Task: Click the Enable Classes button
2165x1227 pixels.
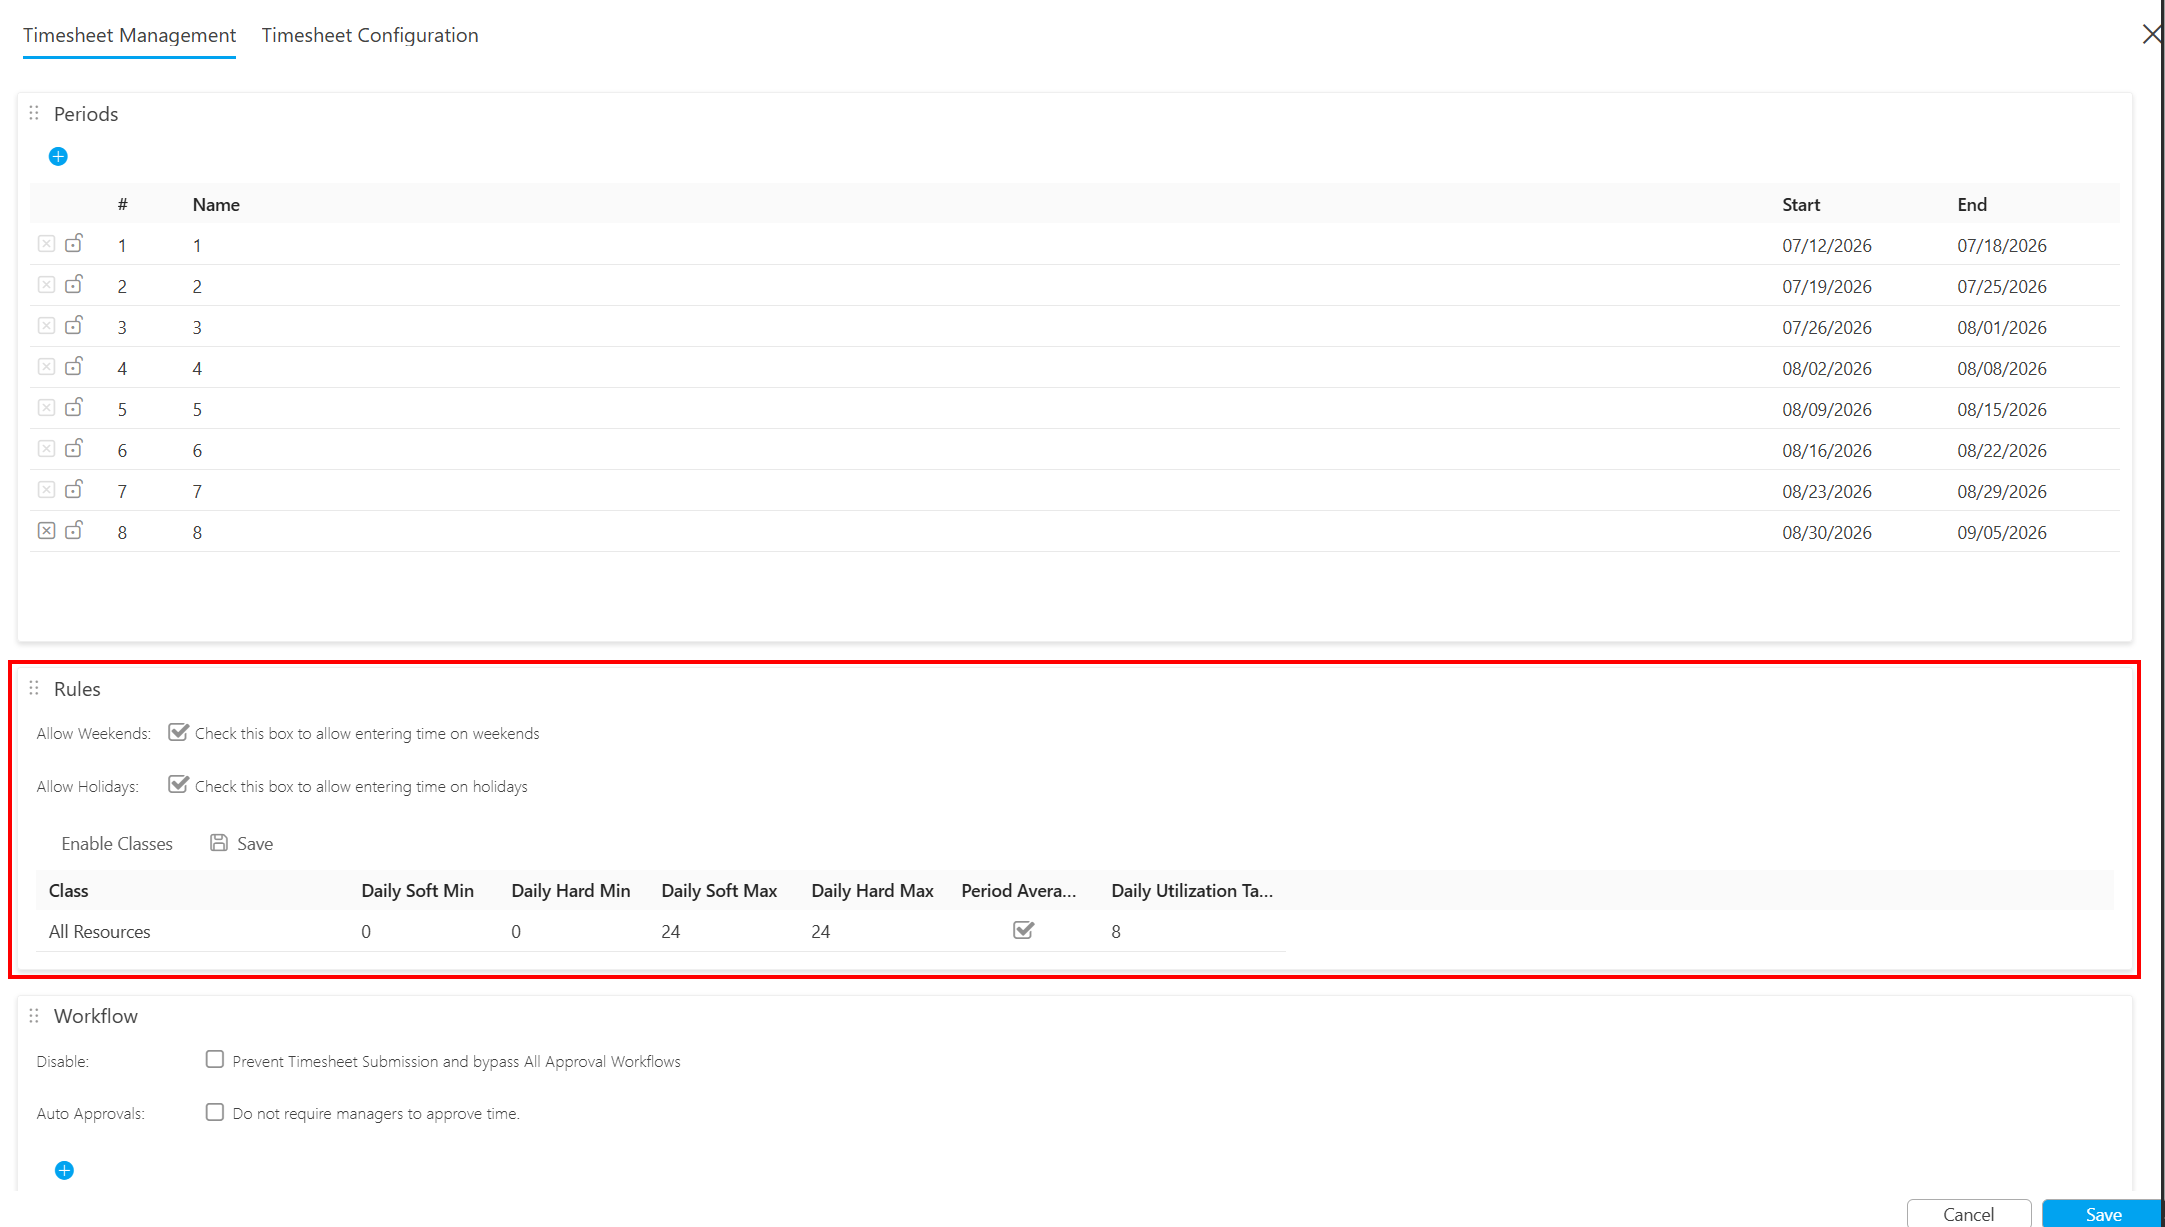Action: coord(117,843)
